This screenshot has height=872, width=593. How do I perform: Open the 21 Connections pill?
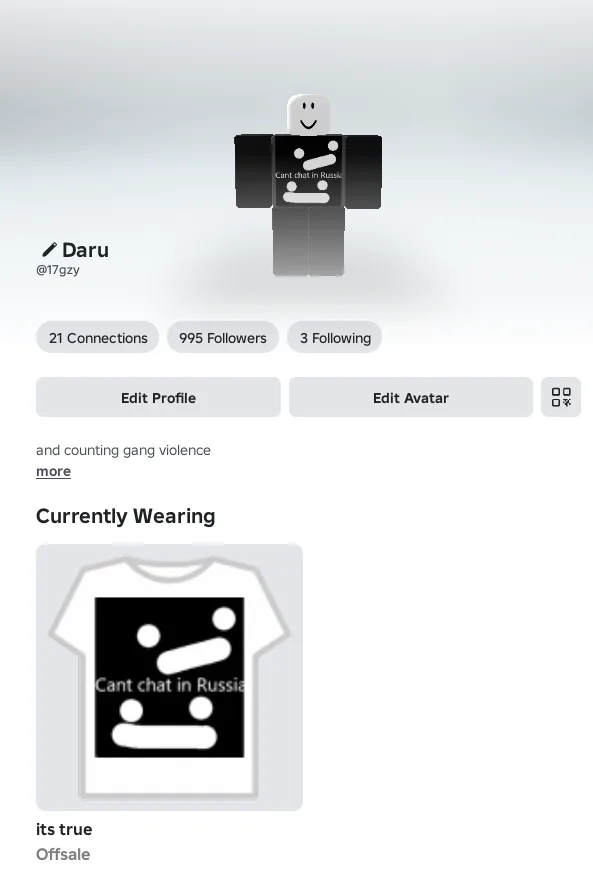pos(98,338)
